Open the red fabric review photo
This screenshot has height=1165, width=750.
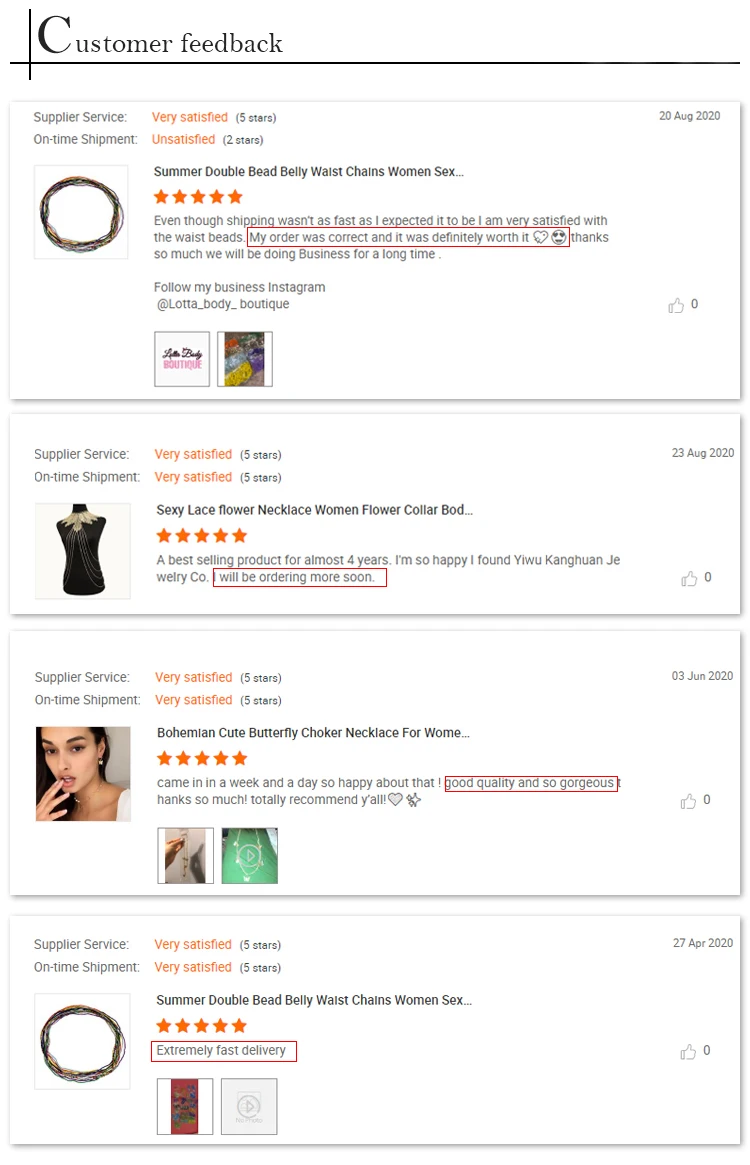[x=185, y=1106]
